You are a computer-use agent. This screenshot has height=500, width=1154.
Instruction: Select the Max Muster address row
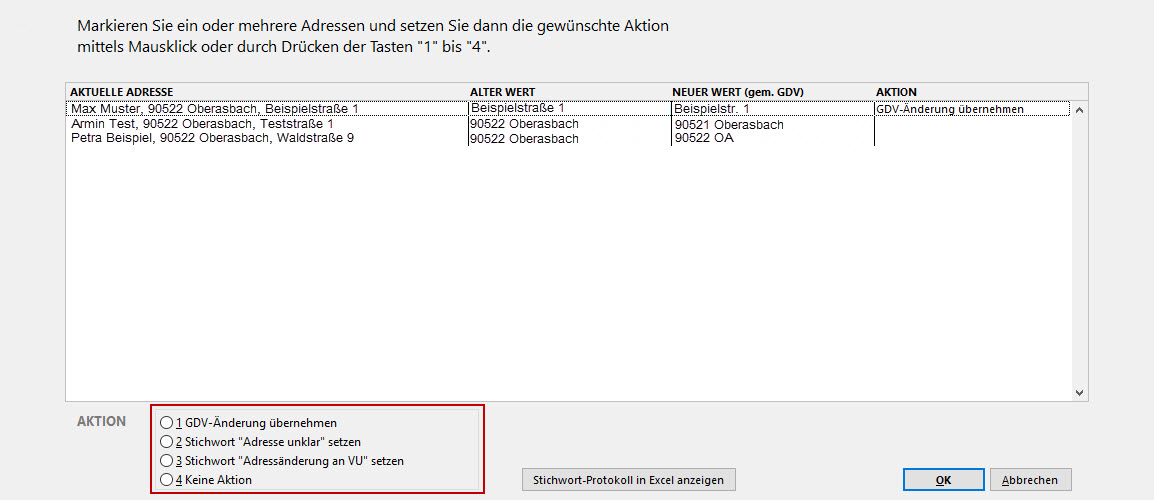tap(214, 108)
